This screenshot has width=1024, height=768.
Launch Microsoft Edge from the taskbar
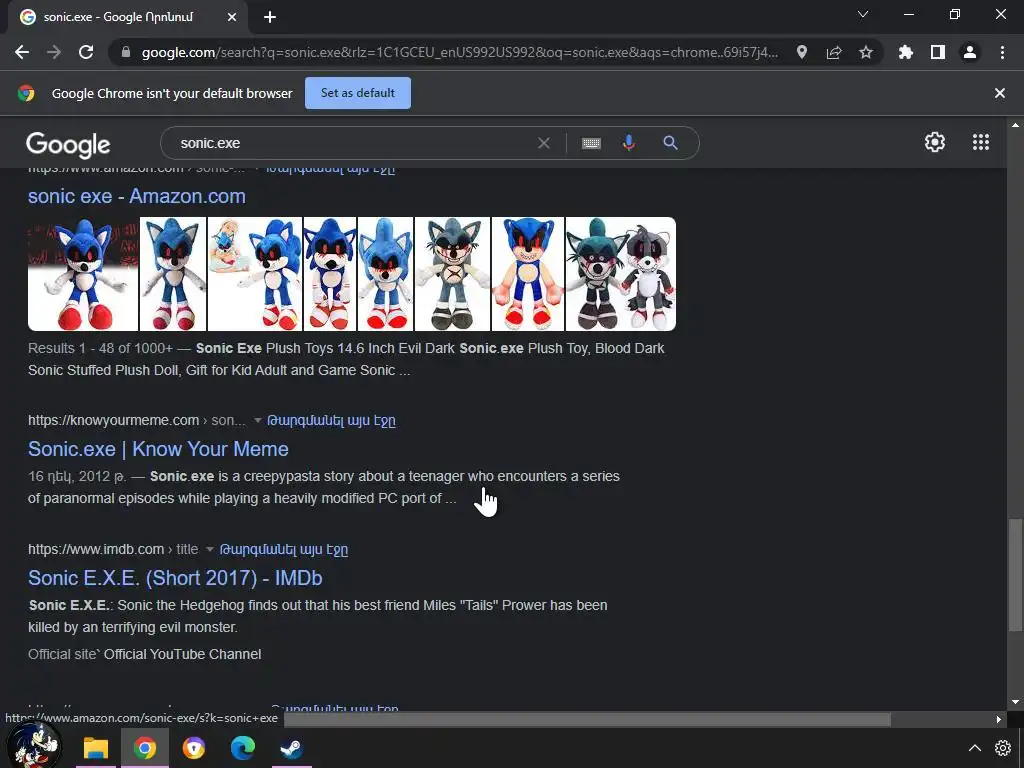(x=242, y=748)
